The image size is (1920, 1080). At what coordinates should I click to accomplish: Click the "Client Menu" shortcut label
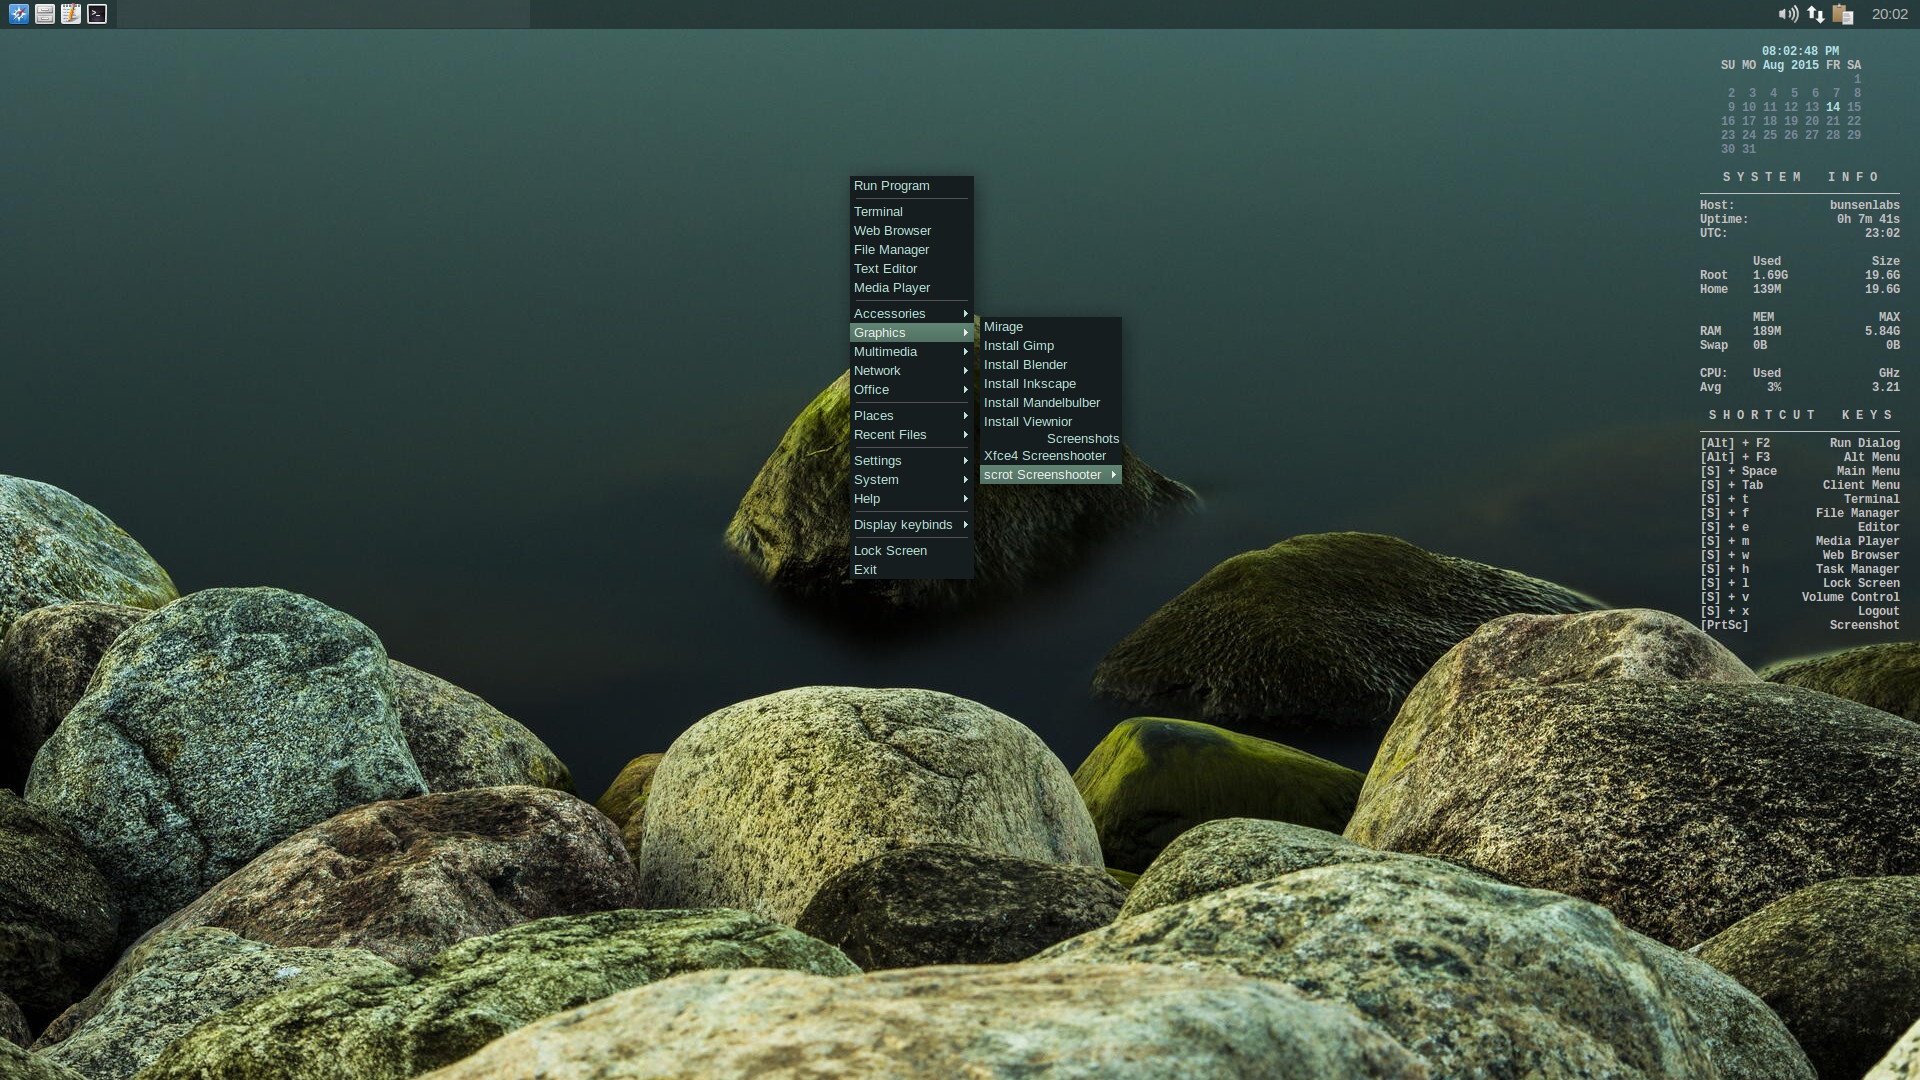coord(1860,485)
